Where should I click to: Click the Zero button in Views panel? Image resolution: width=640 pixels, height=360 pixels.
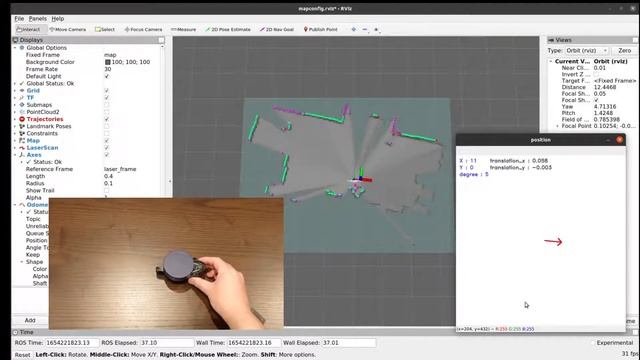coord(624,51)
